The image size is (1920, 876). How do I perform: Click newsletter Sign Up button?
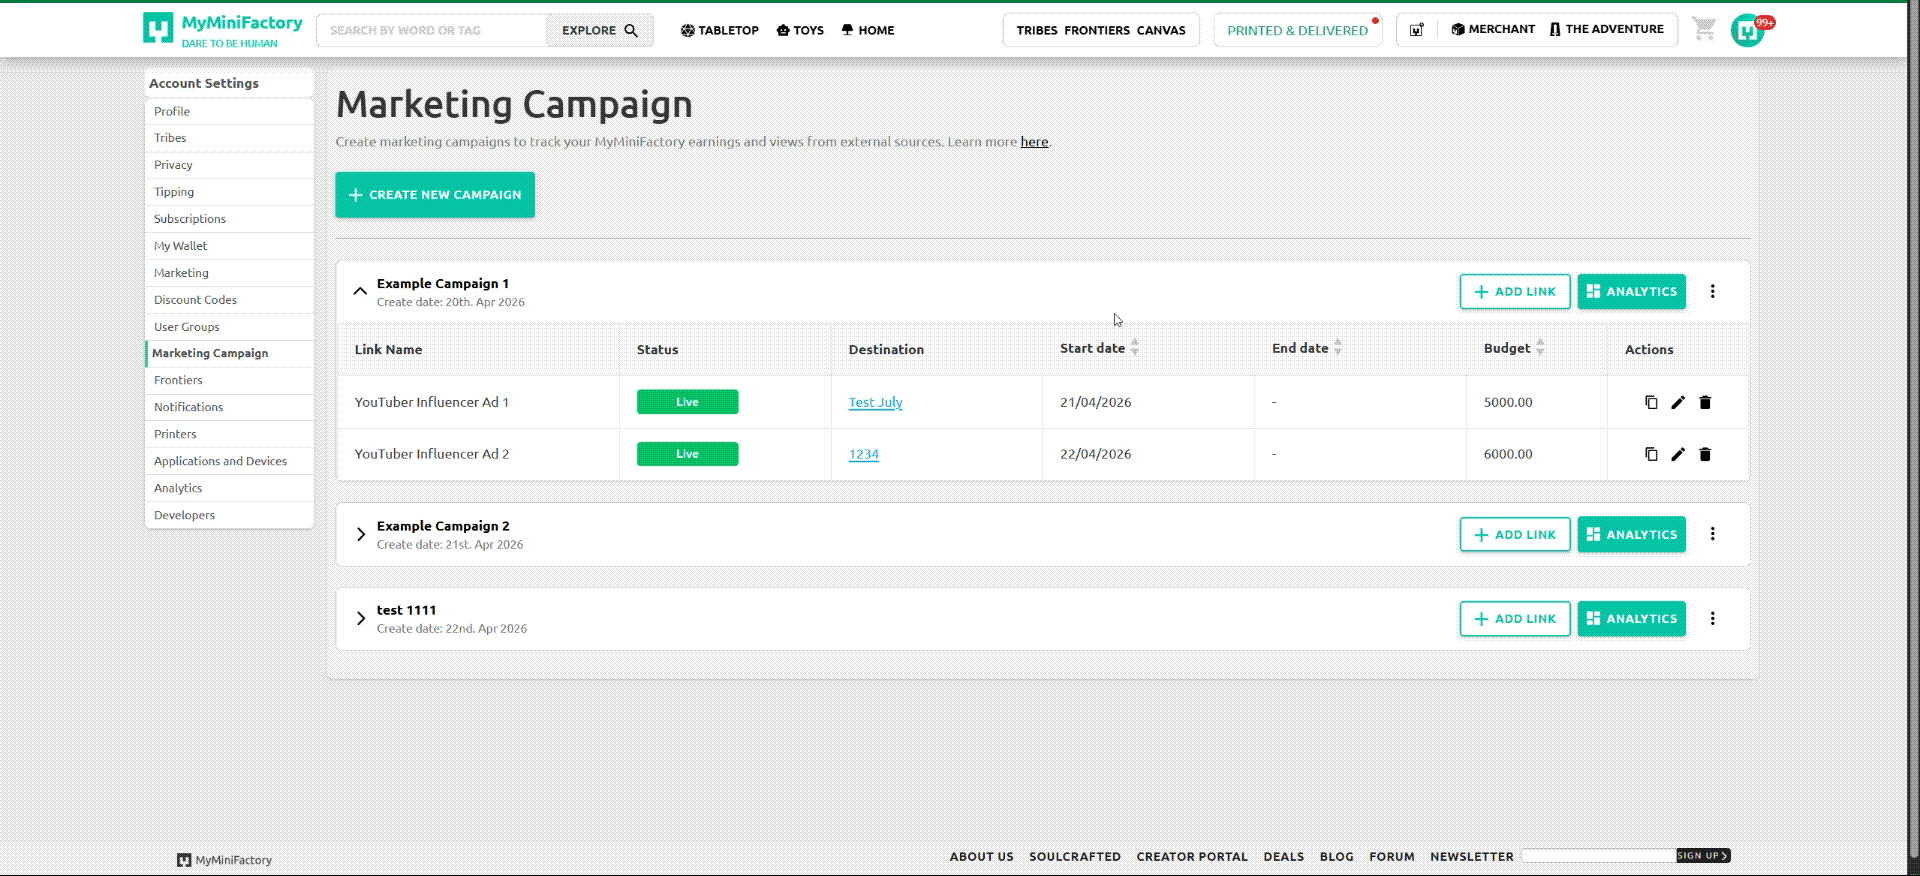point(1703,856)
